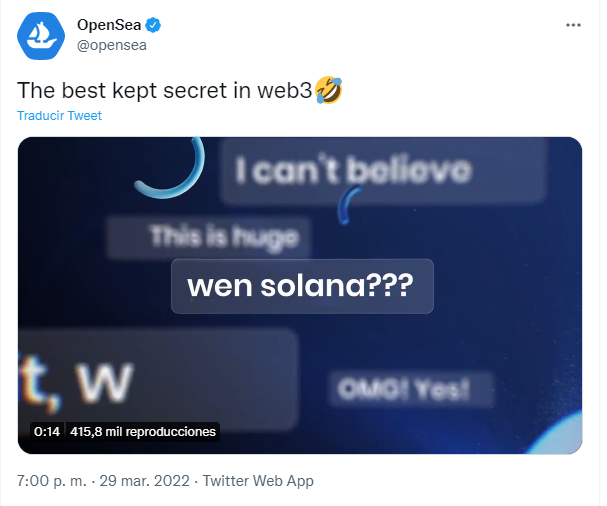607x506 pixels.
Task: Click the laughing emoji in tweet text
Action: pos(328,90)
